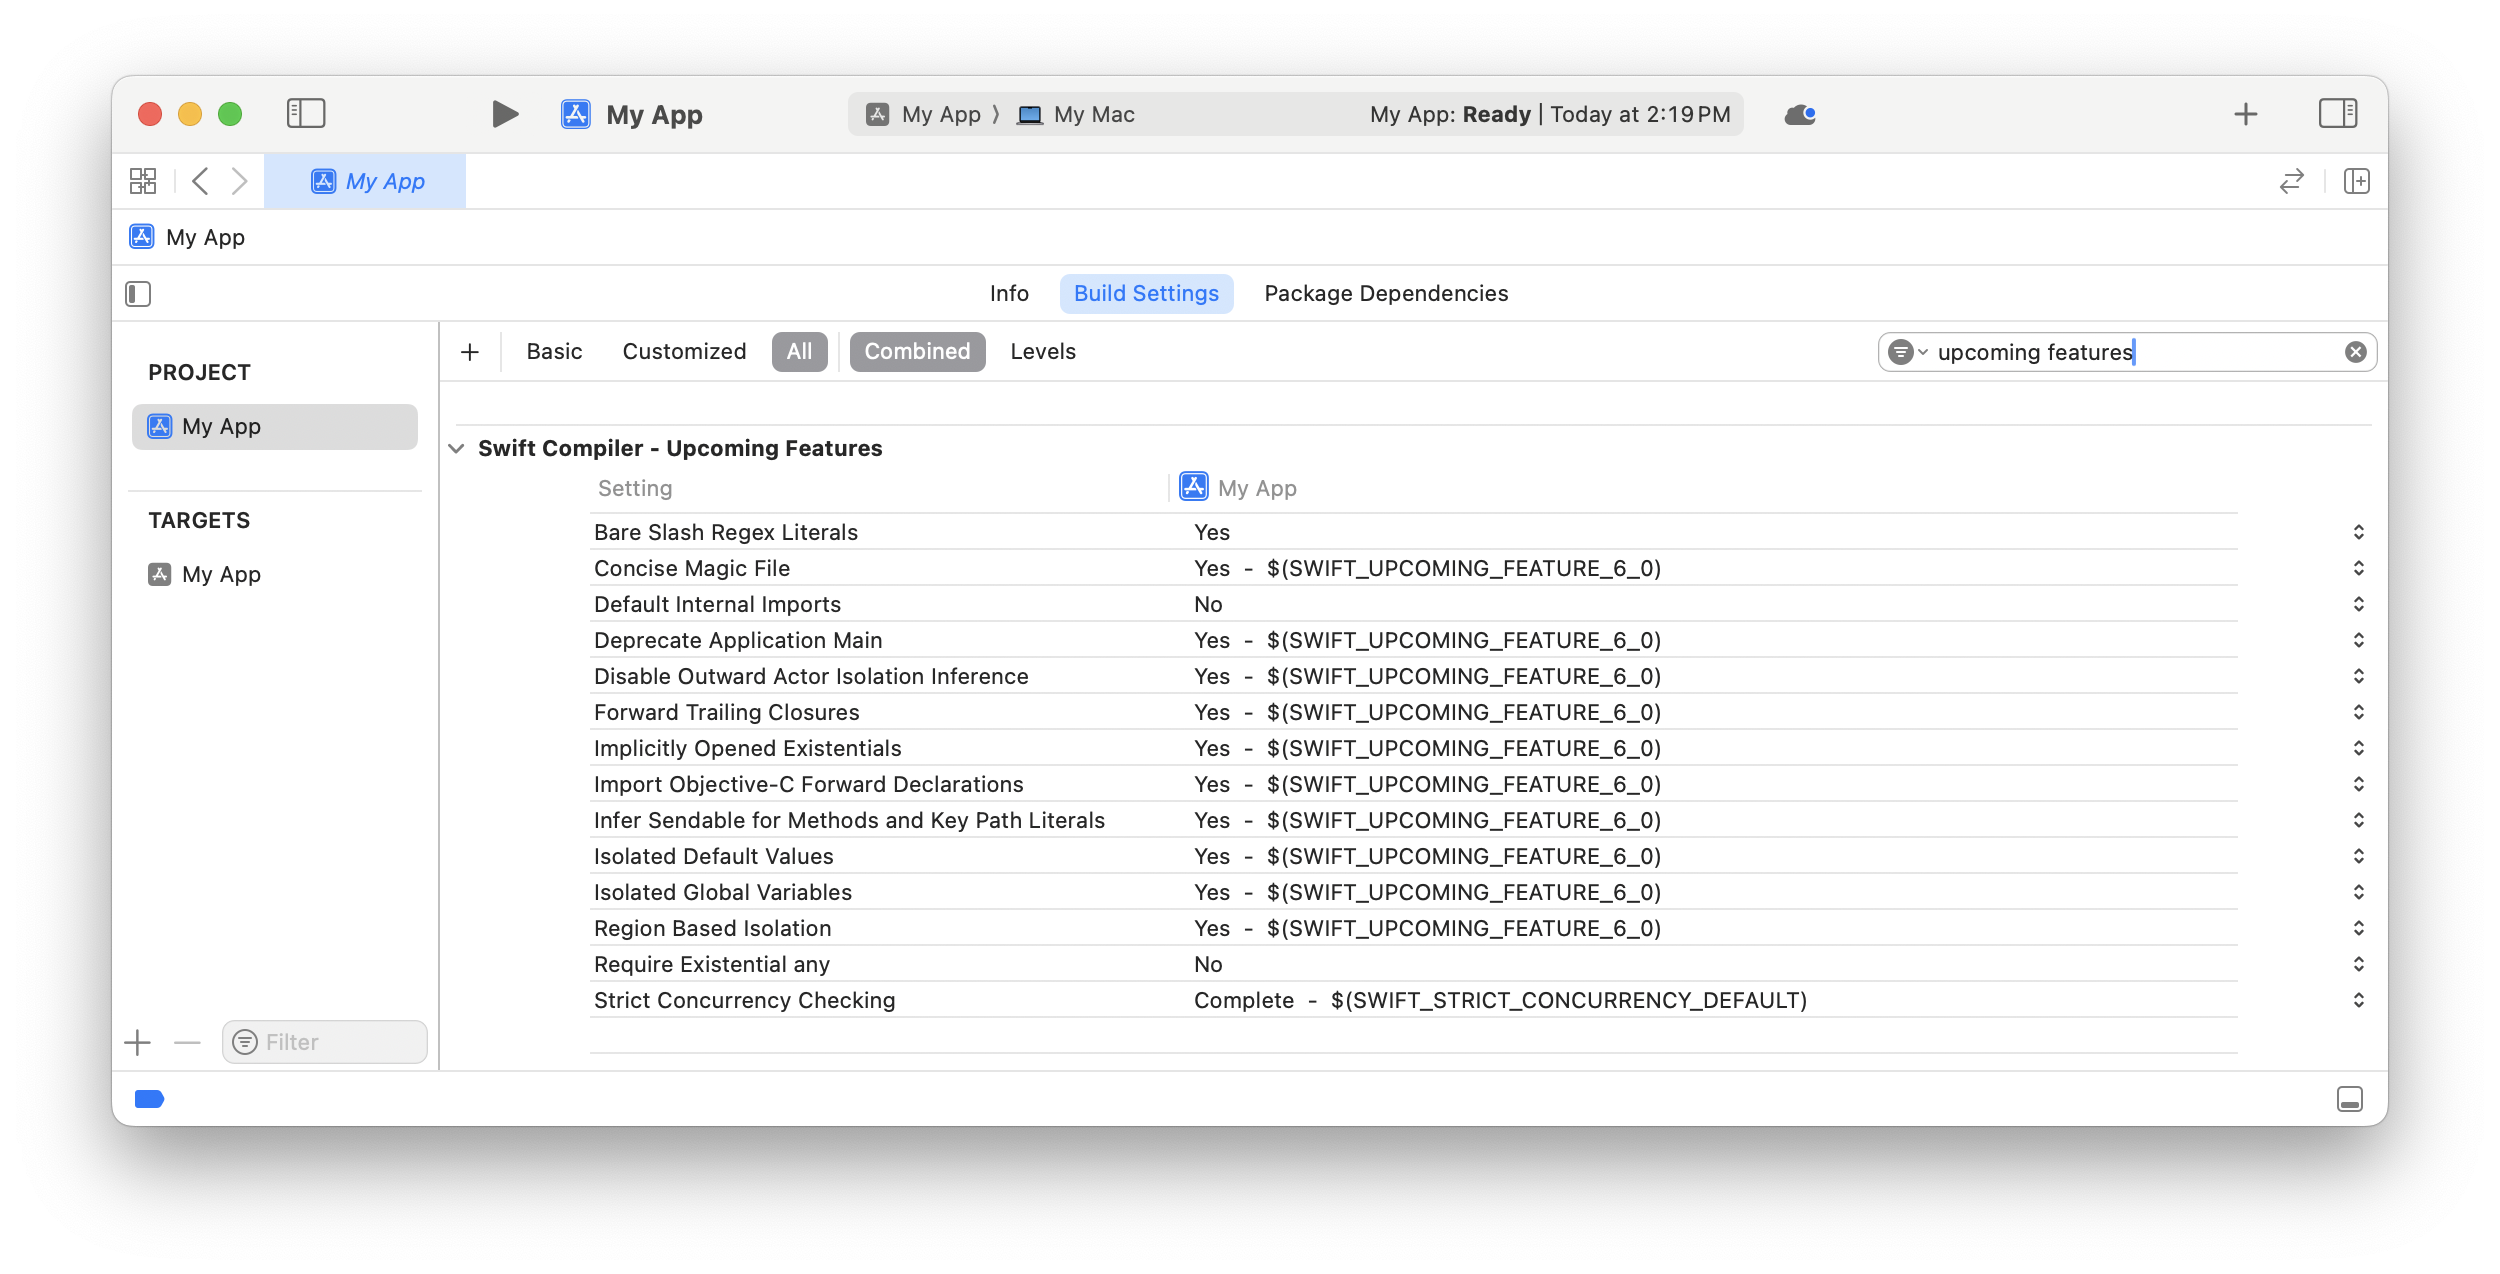Screen dimensions: 2500x1274
Task: Open the search filter options dropdown
Action: [x=1907, y=352]
